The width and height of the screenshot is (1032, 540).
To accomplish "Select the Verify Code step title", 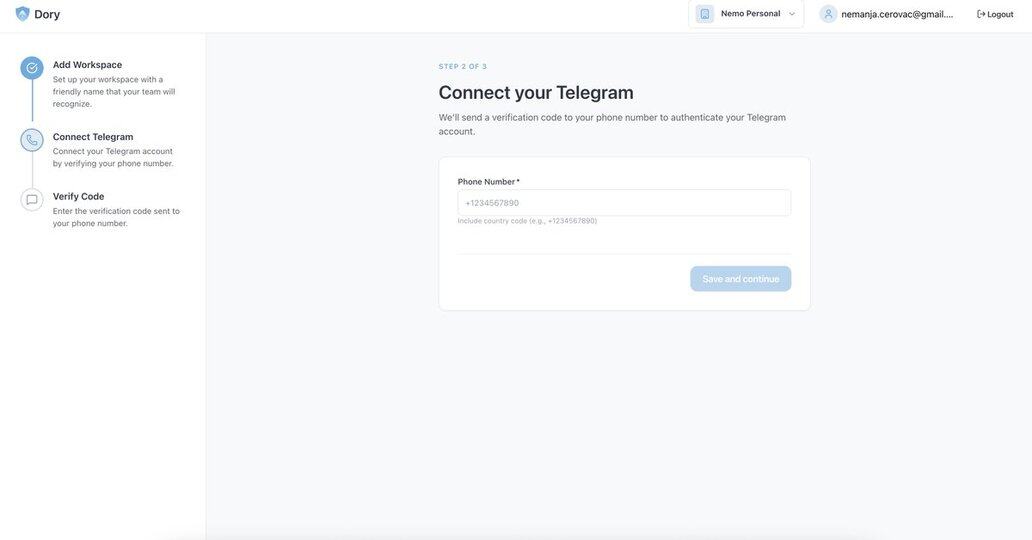I will 78,197.
